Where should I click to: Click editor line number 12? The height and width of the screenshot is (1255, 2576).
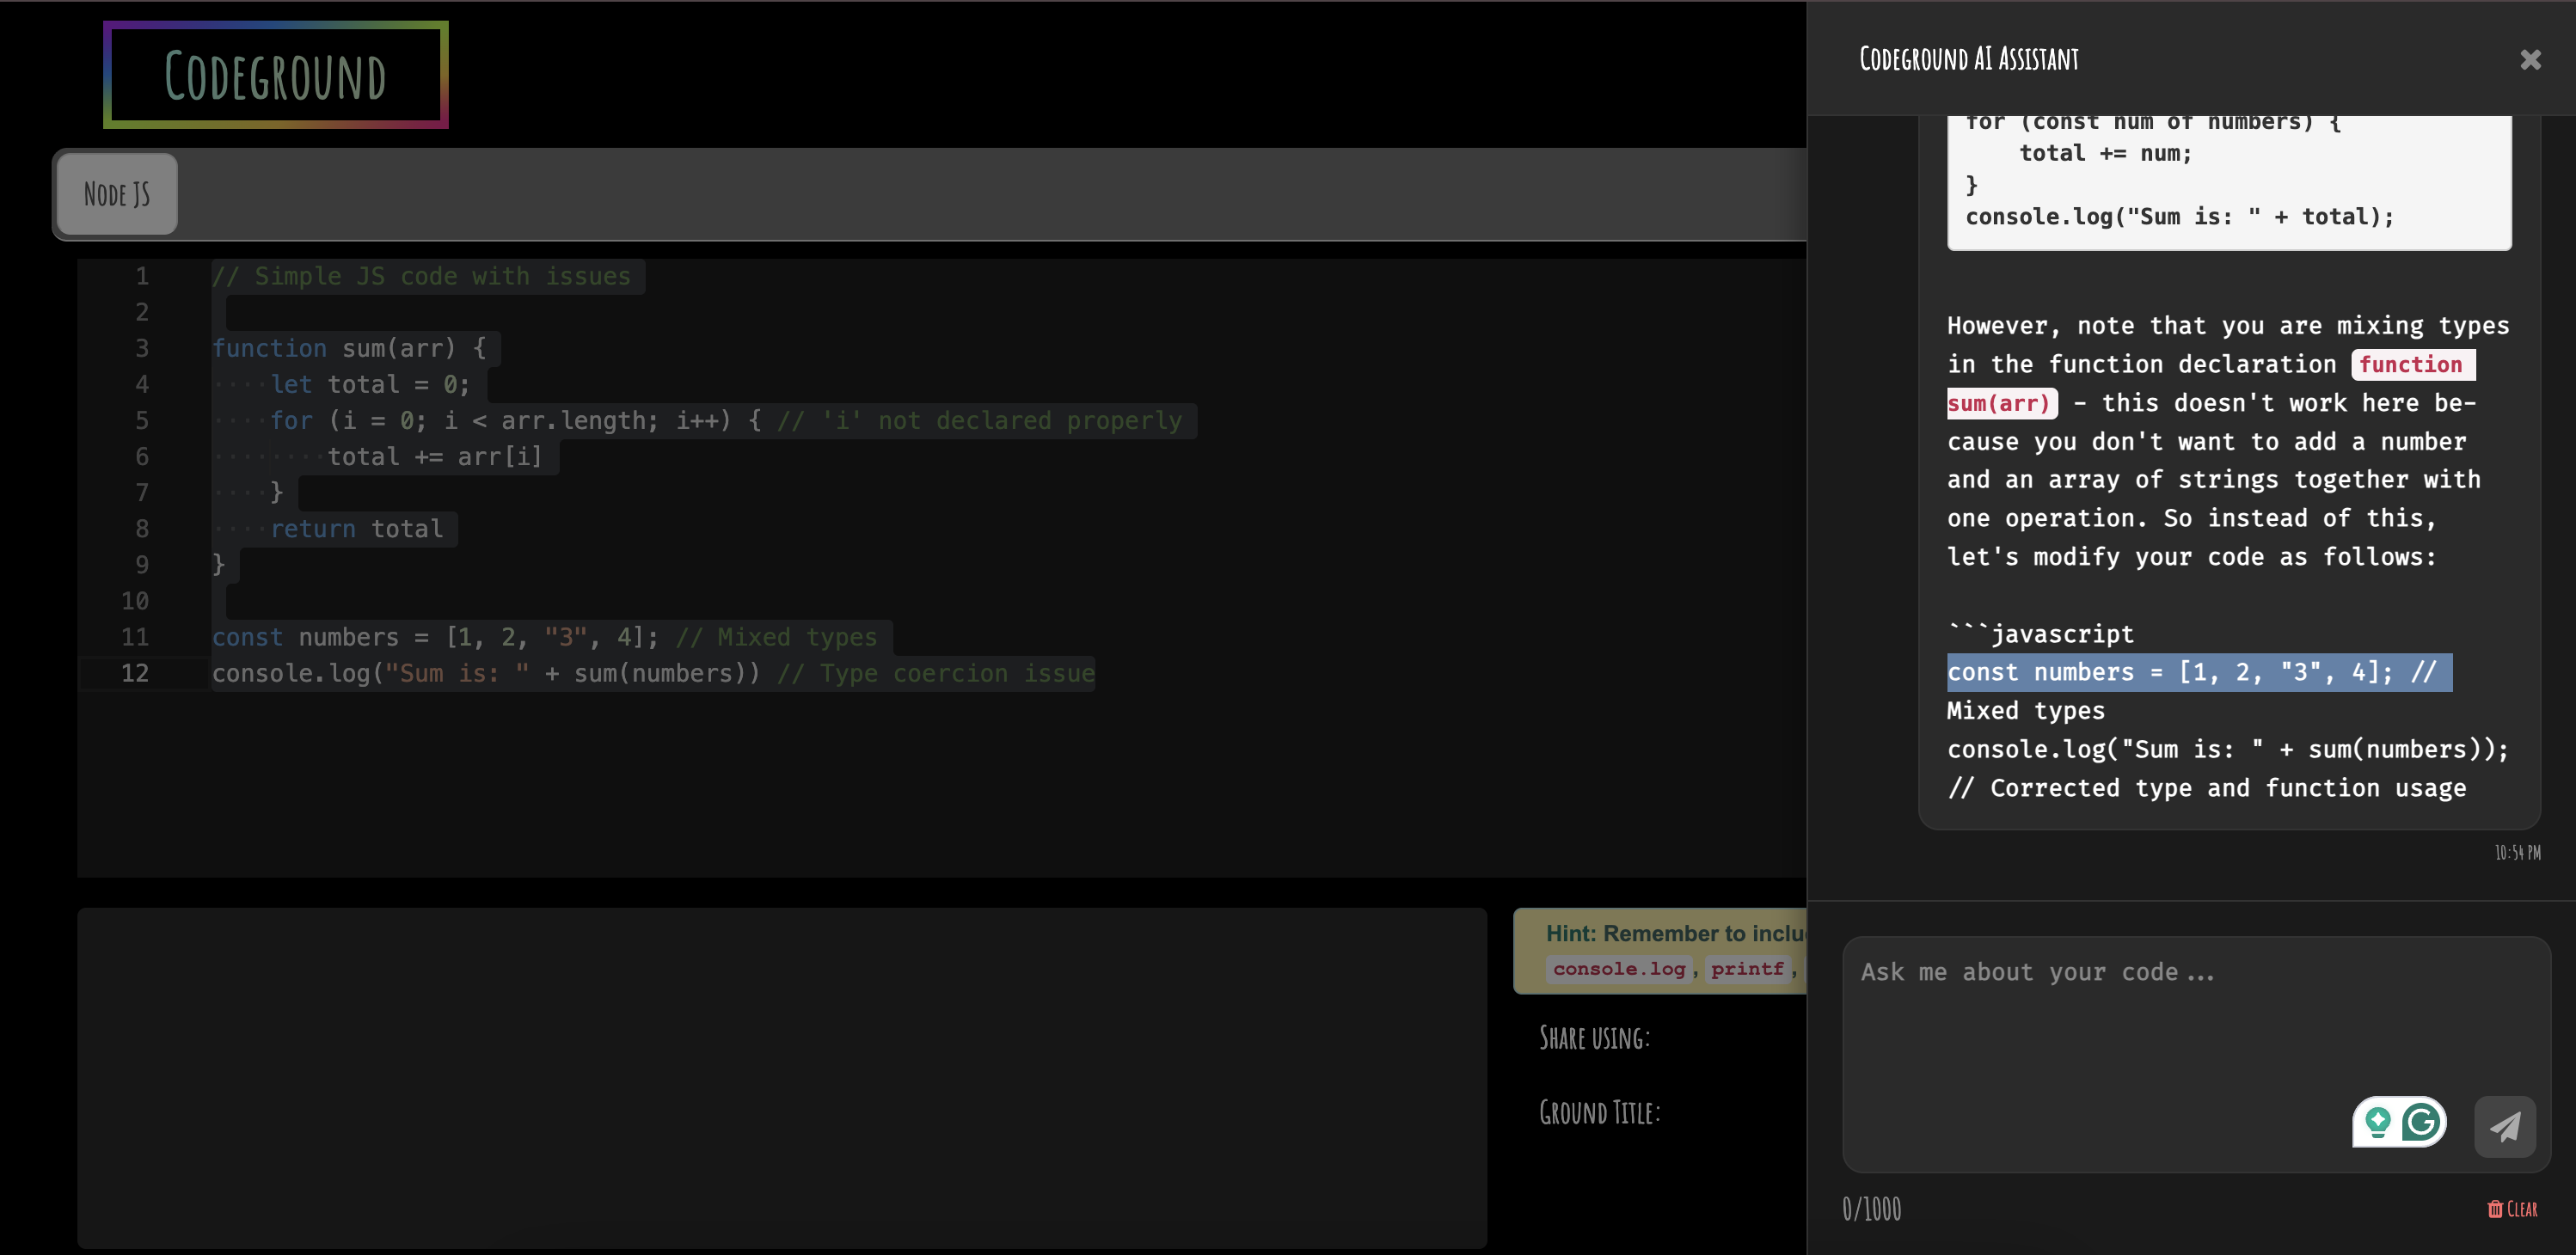click(135, 673)
